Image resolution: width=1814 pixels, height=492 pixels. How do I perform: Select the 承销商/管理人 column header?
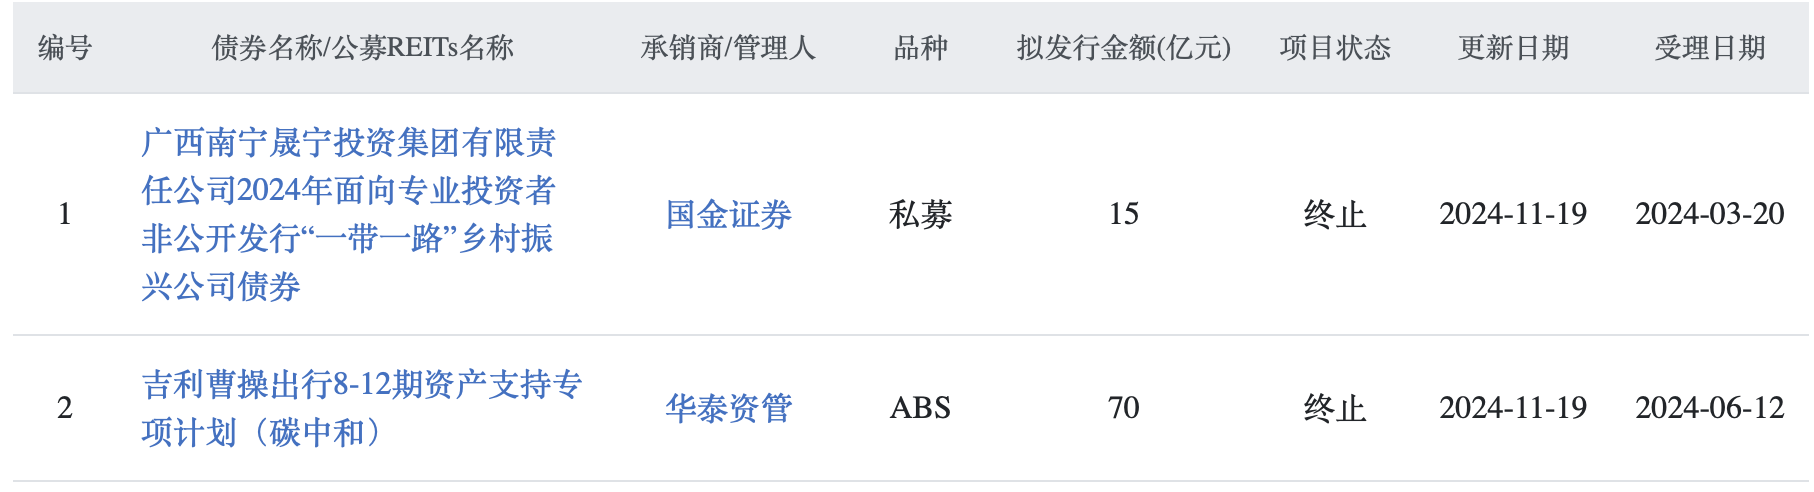728,48
